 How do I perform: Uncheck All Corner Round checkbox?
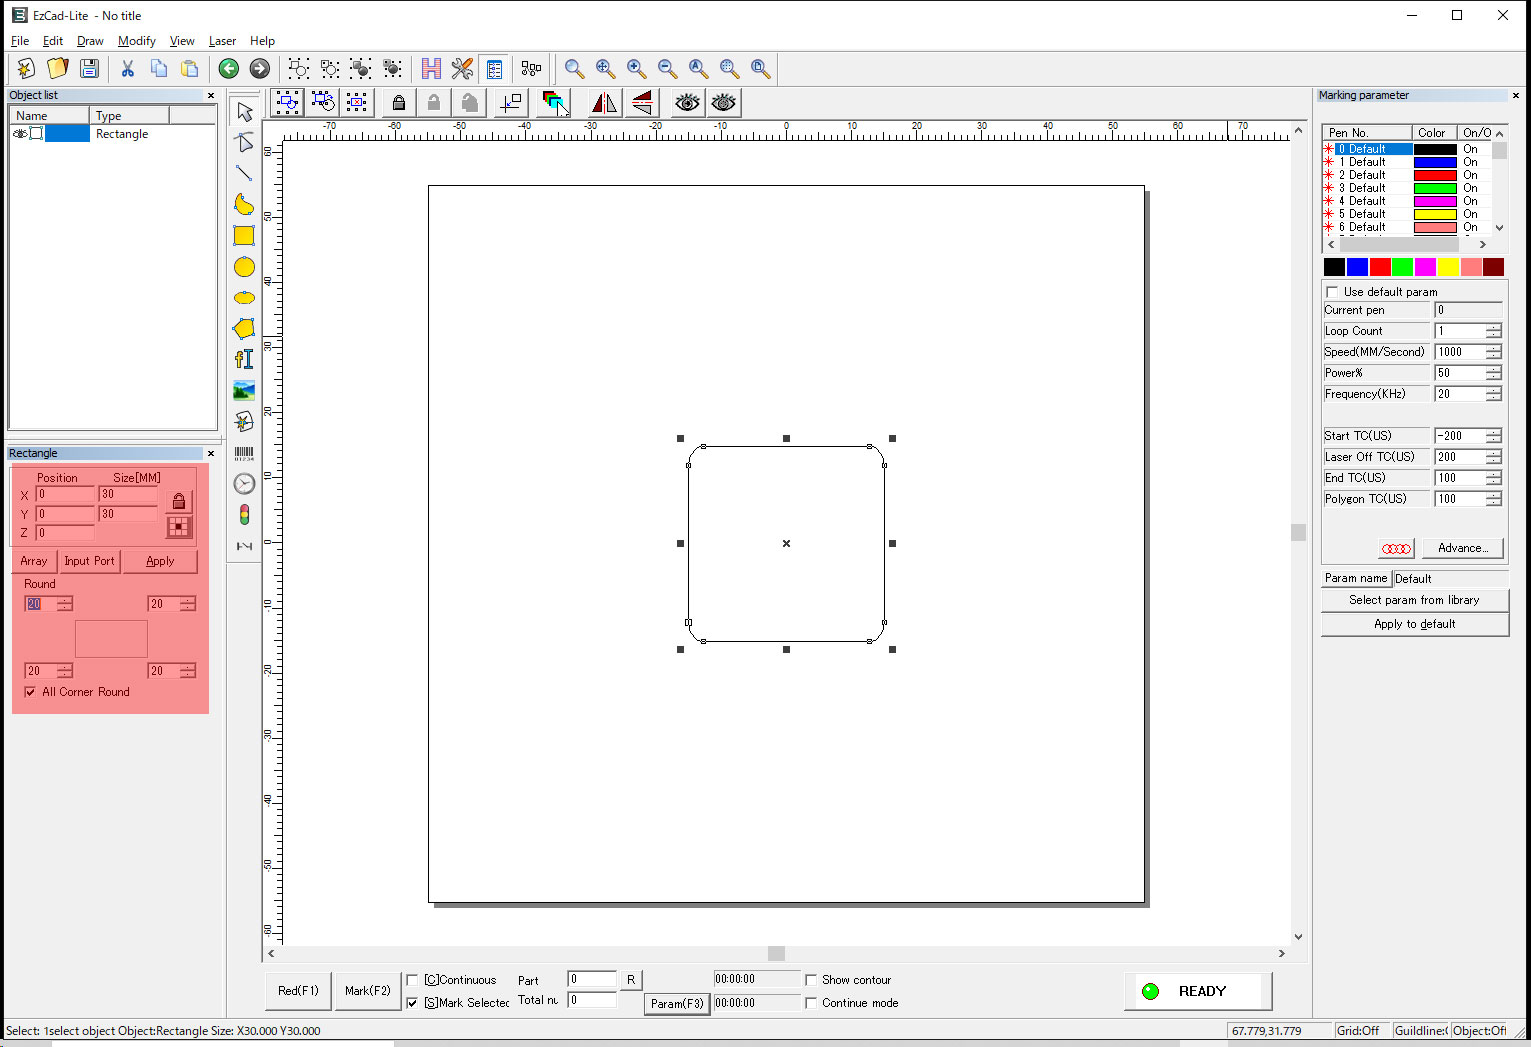click(30, 692)
